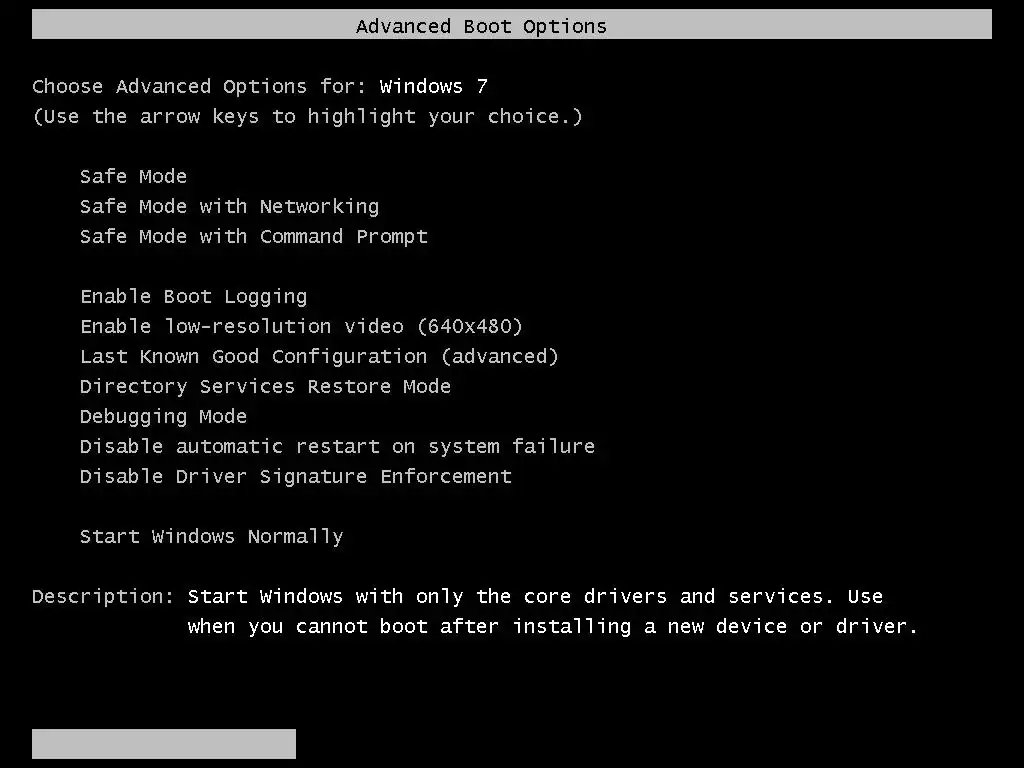Viewport: 1024px width, 768px height.
Task: Click the "Description:" label
Action: pyautogui.click(x=103, y=597)
